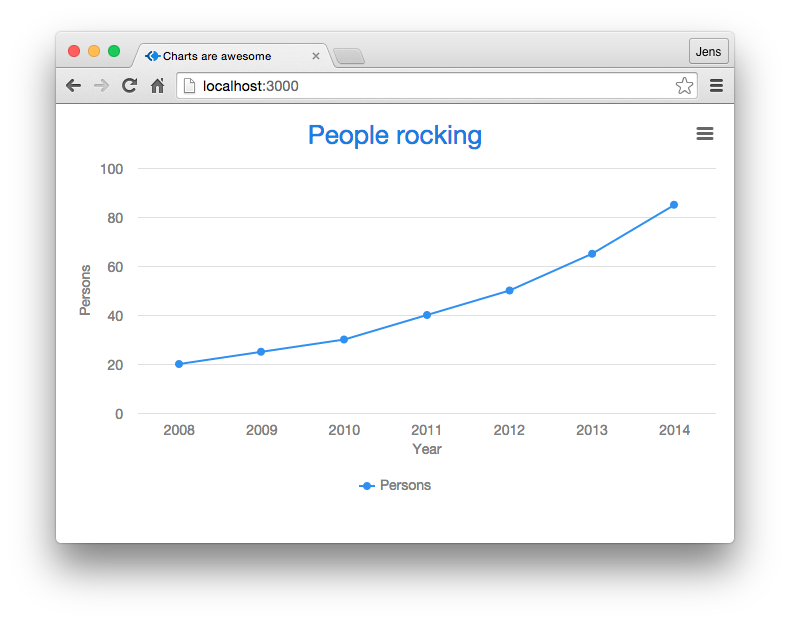Image resolution: width=790 pixels, height=623 pixels.
Task: Open the home page icon
Action: point(158,86)
